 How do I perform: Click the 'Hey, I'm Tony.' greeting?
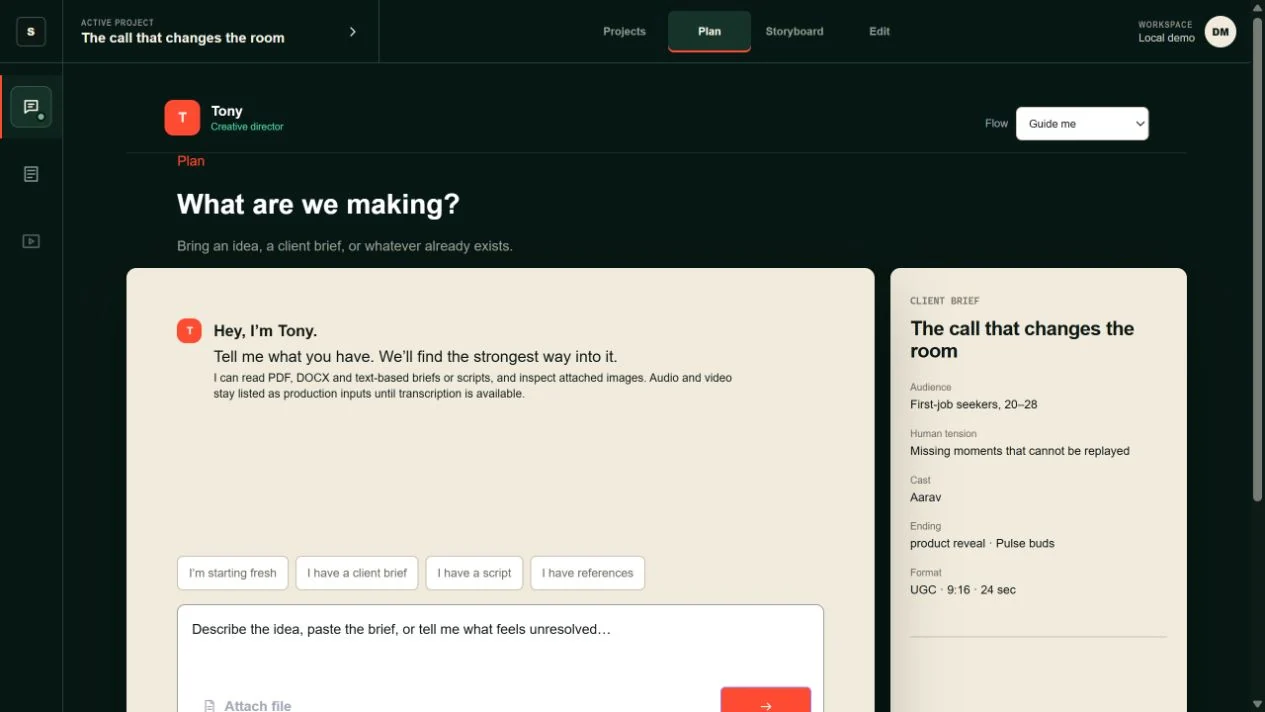[265, 331]
